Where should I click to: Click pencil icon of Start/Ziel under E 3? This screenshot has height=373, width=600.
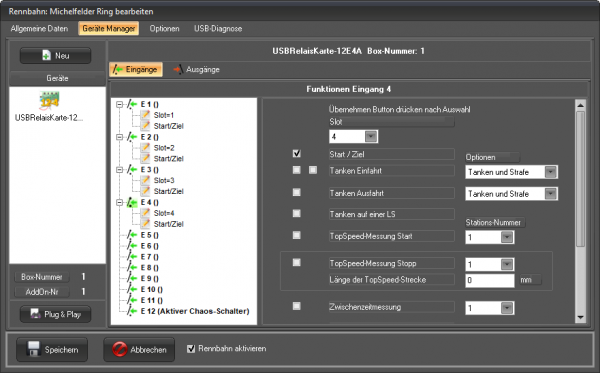[x=145, y=191]
